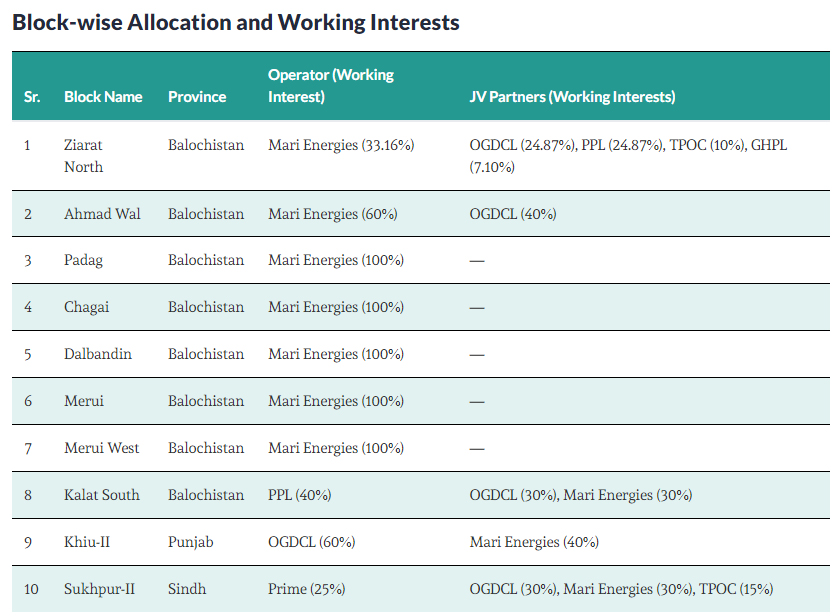
Task: Select the Block Name column header
Action: (103, 97)
